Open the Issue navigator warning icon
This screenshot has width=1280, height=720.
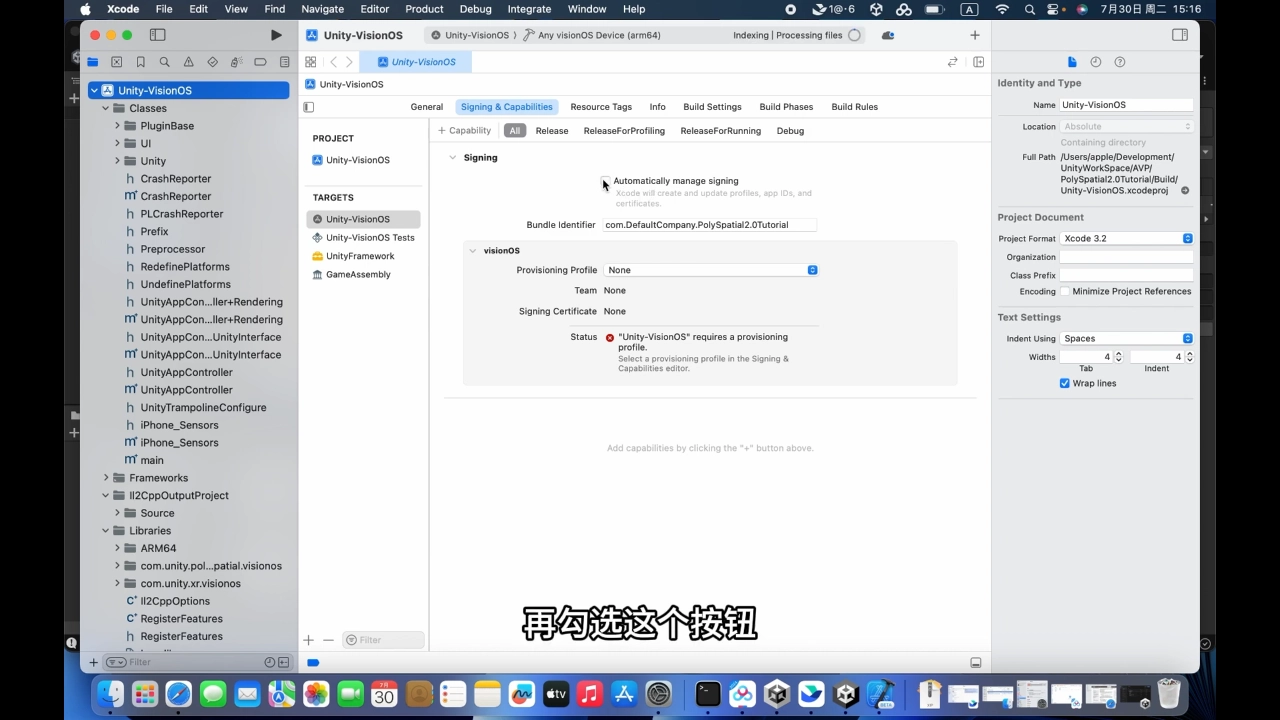[x=189, y=62]
